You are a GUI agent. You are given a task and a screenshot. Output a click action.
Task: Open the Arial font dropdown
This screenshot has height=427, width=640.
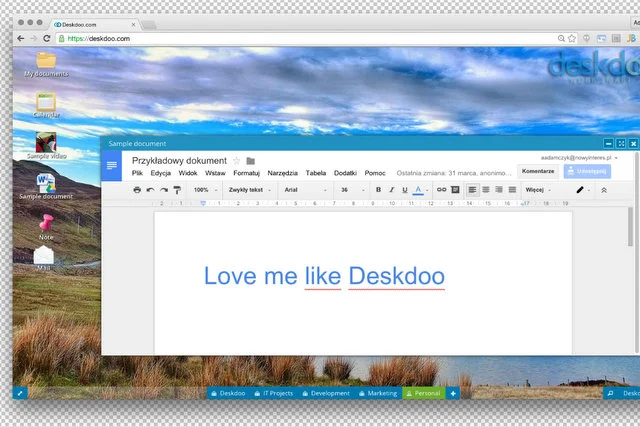coord(306,190)
